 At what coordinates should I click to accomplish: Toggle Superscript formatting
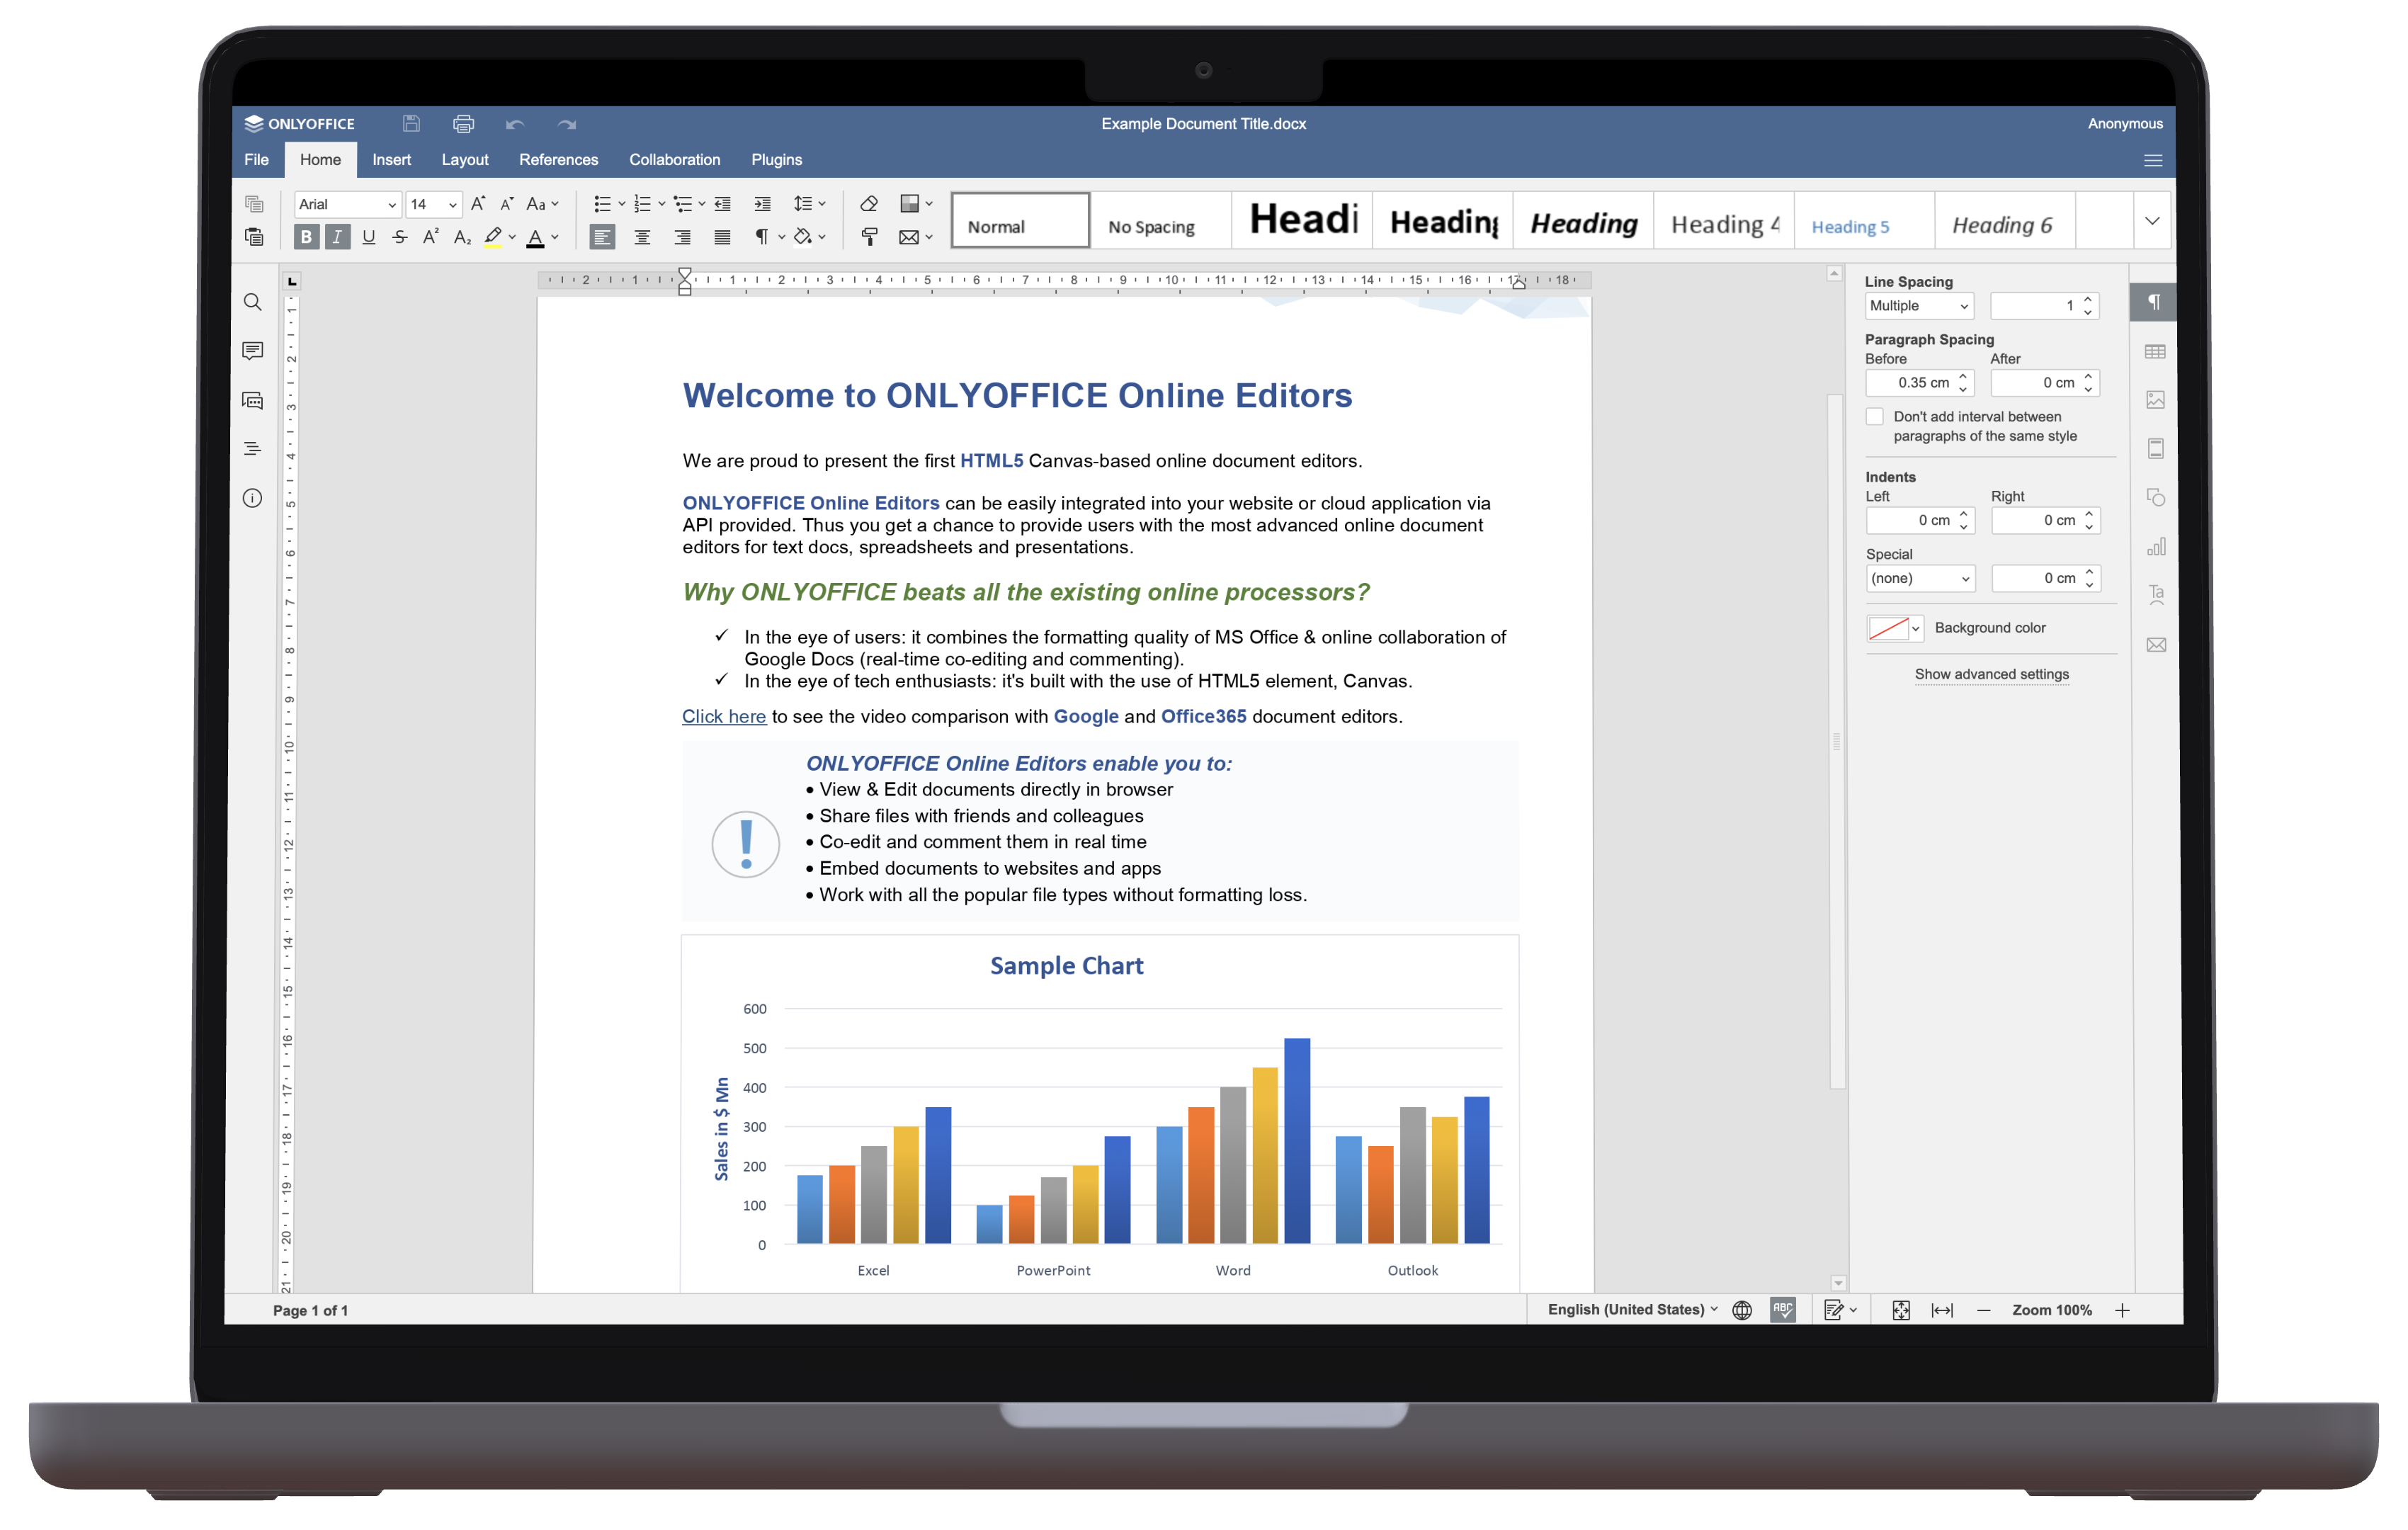click(431, 237)
